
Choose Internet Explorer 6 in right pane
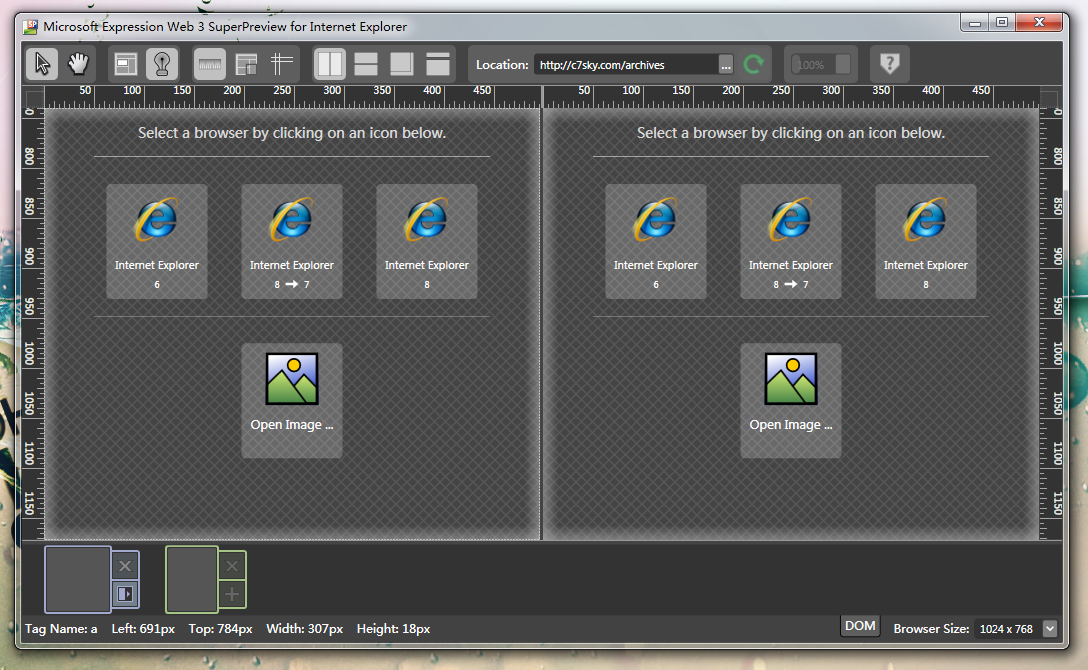pyautogui.click(x=656, y=241)
